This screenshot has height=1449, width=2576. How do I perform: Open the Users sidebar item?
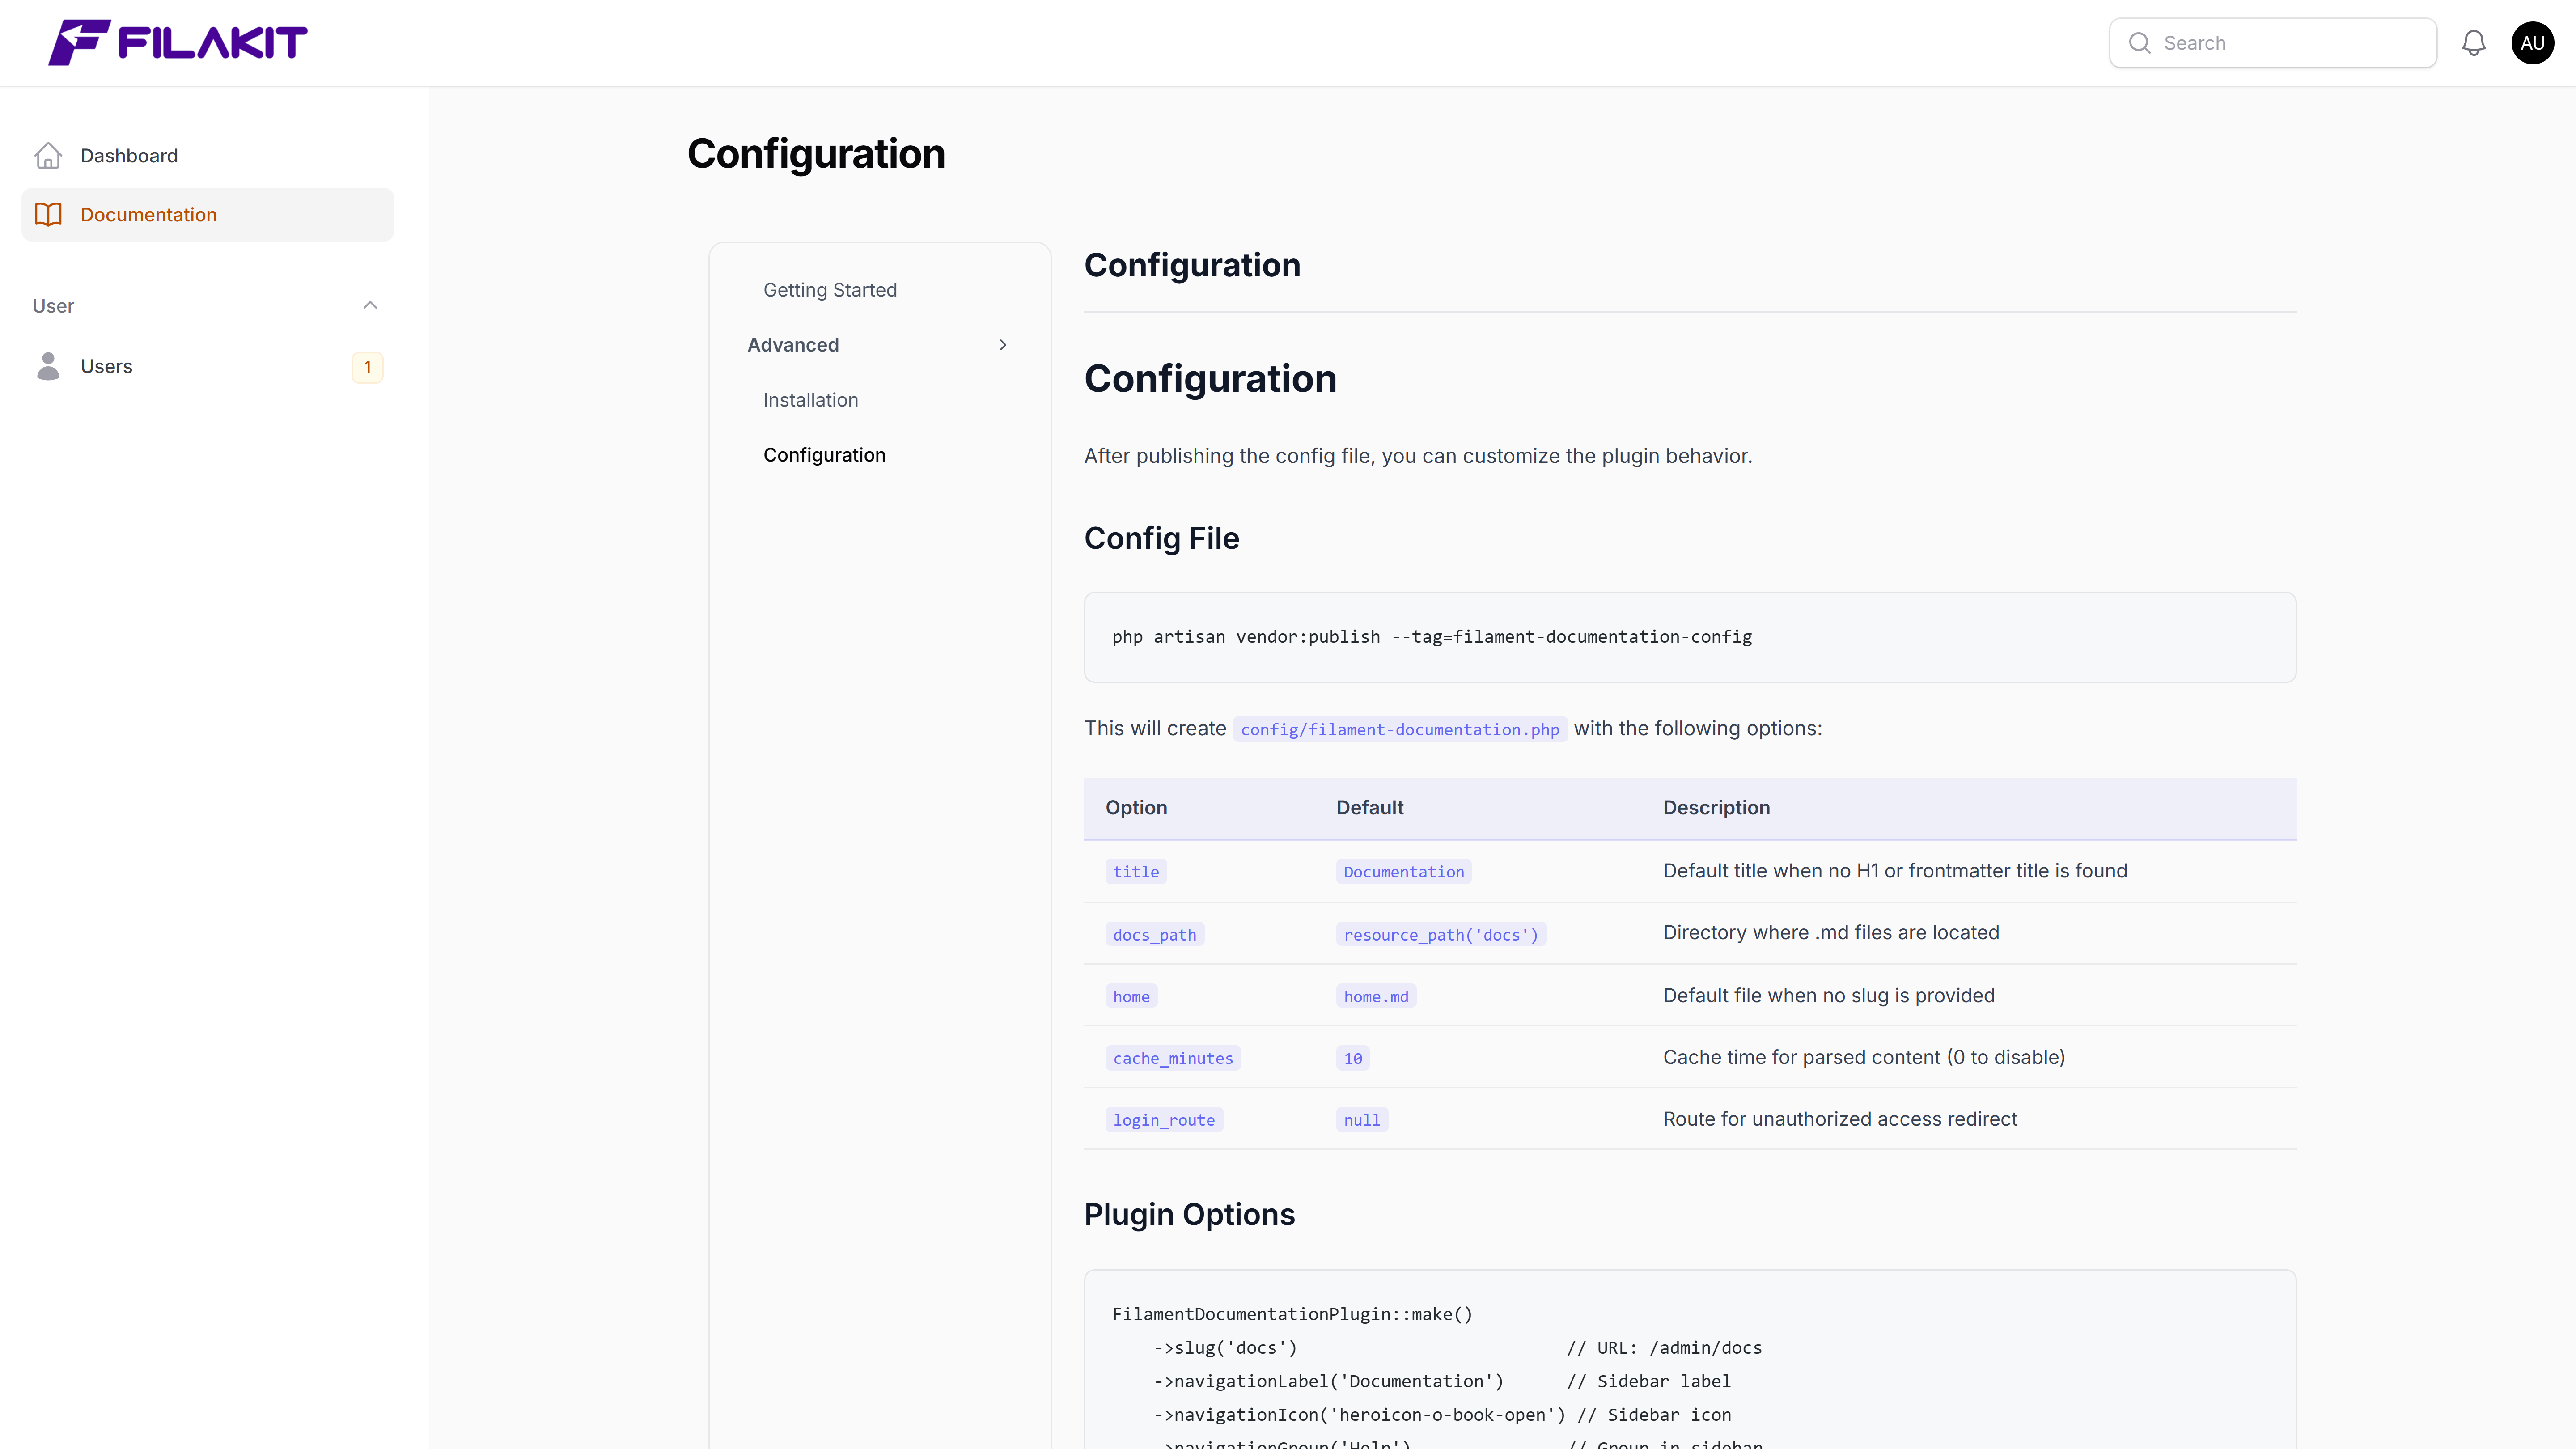coord(208,367)
